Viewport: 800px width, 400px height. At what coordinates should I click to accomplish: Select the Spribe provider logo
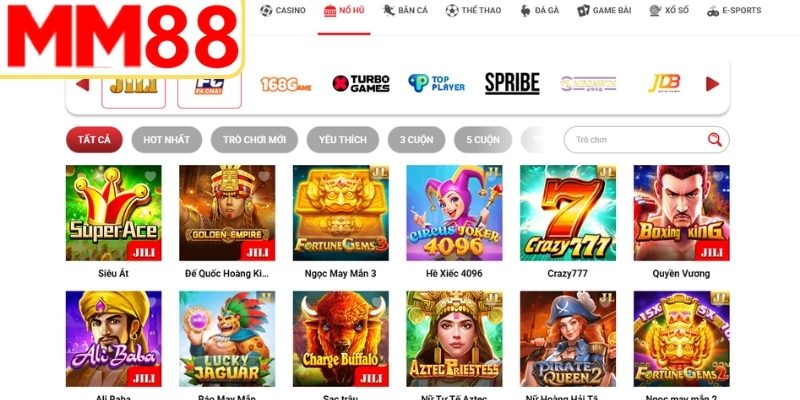coord(512,83)
